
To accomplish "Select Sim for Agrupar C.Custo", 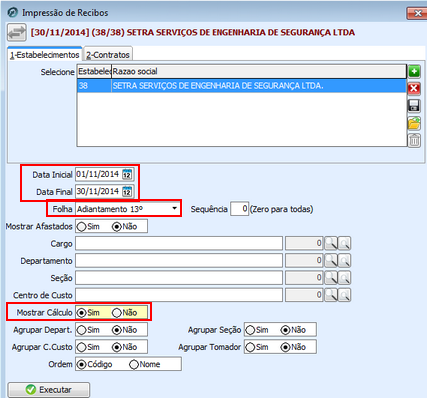I will pyautogui.click(x=81, y=348).
